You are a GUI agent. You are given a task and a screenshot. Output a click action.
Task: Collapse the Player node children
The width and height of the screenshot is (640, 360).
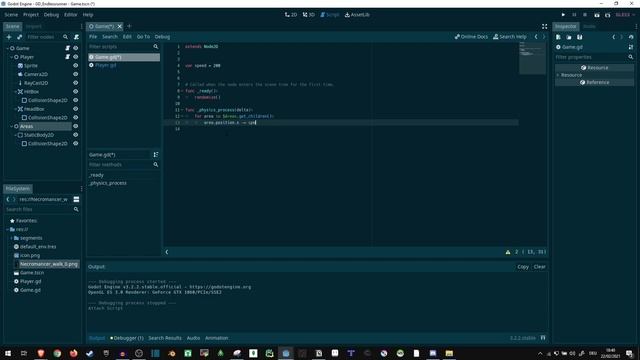[x=11, y=57]
